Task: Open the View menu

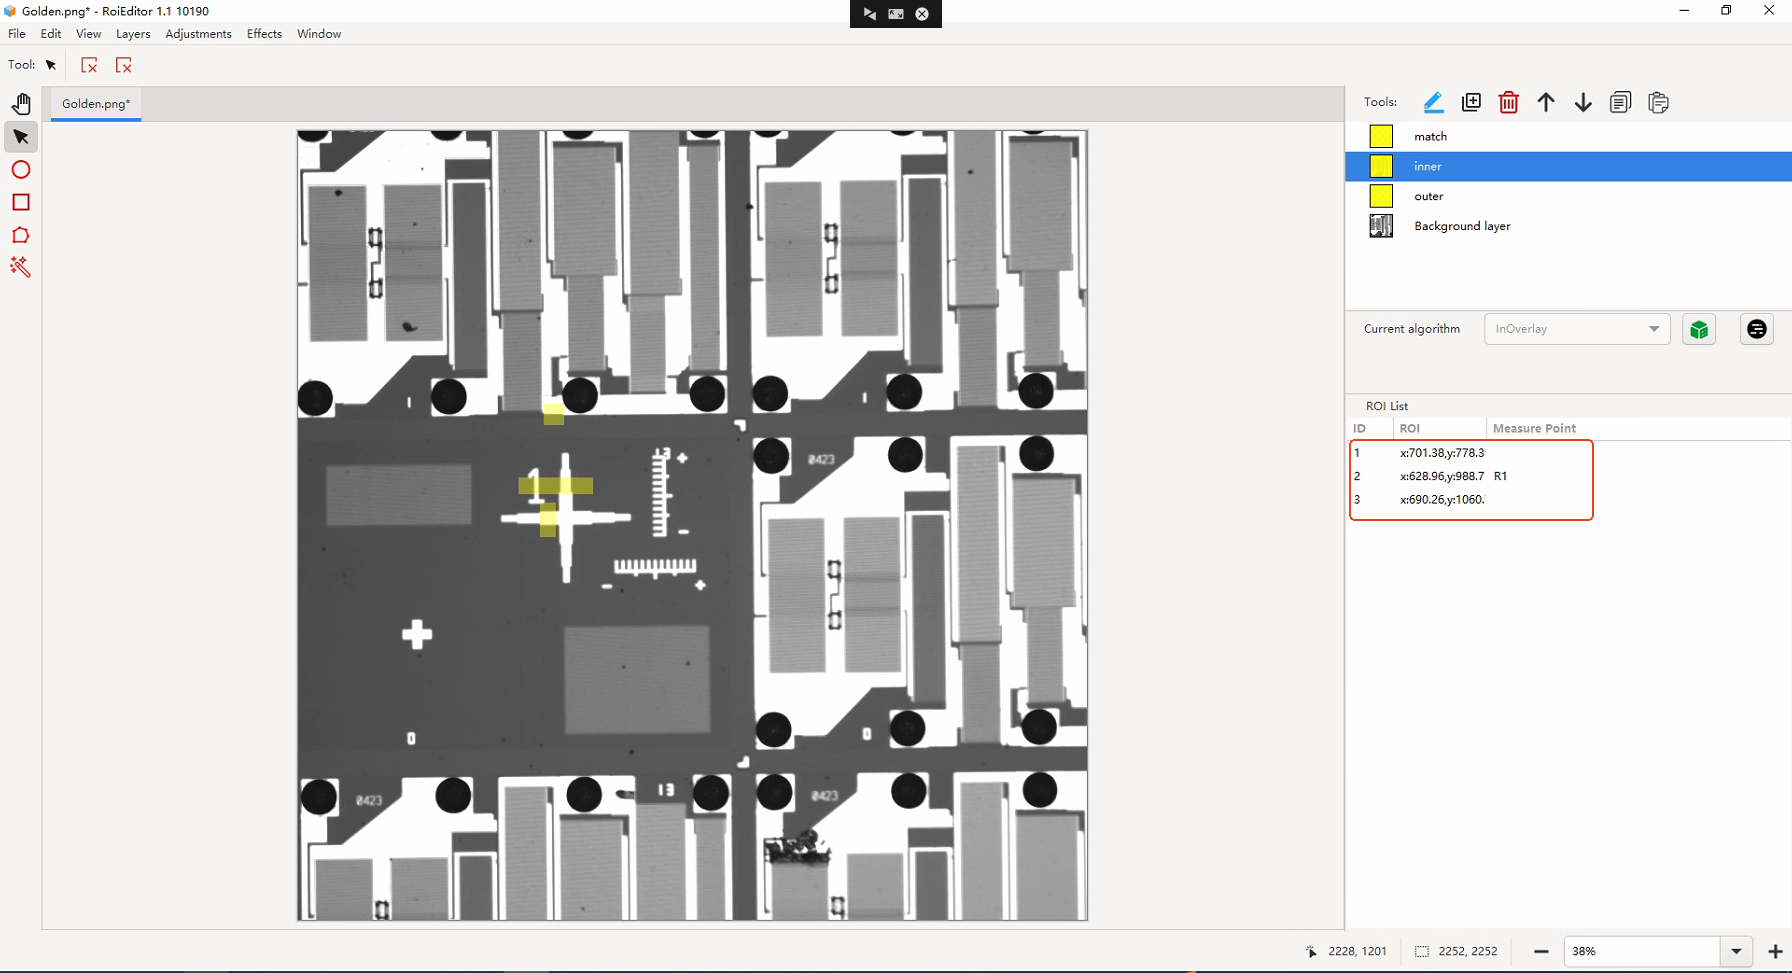Action: click(x=89, y=34)
